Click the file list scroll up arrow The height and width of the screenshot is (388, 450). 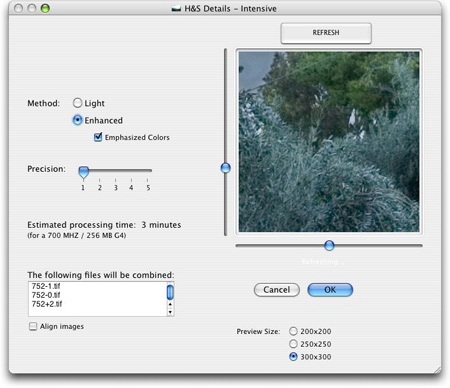(170, 304)
